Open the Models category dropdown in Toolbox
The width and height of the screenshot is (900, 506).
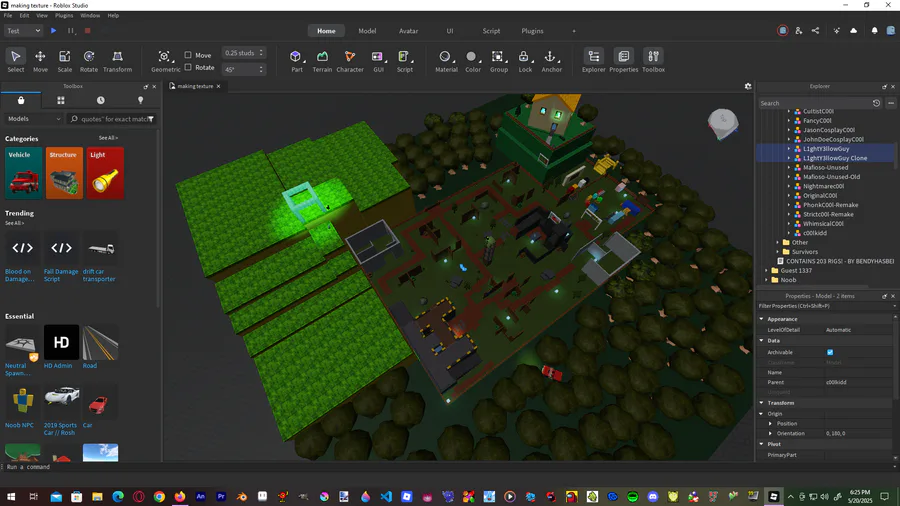34,119
